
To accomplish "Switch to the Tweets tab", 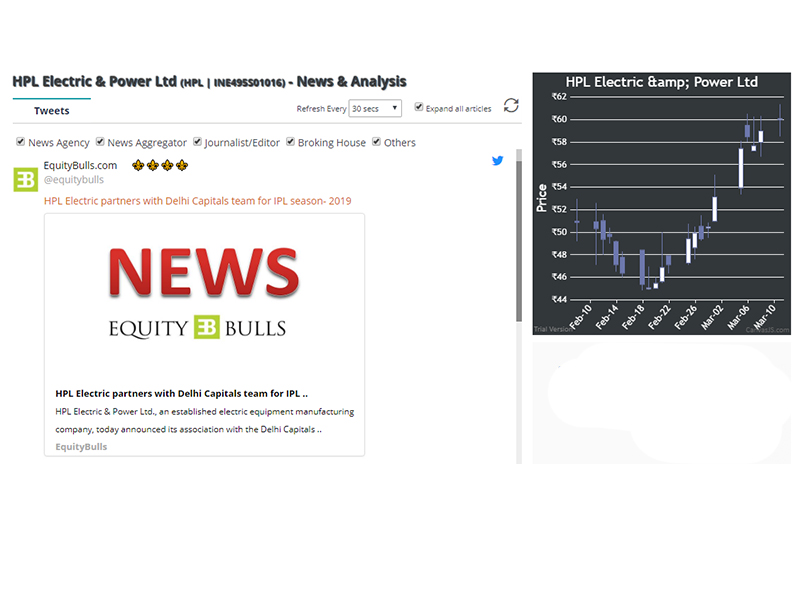I will coord(52,111).
